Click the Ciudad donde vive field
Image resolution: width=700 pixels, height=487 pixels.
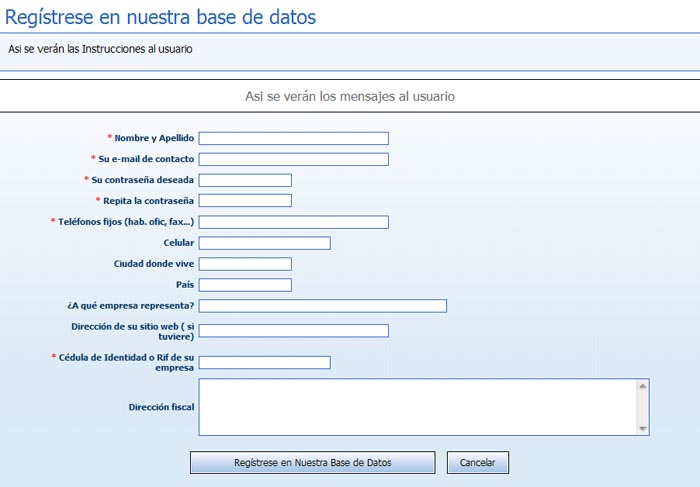pyautogui.click(x=245, y=264)
